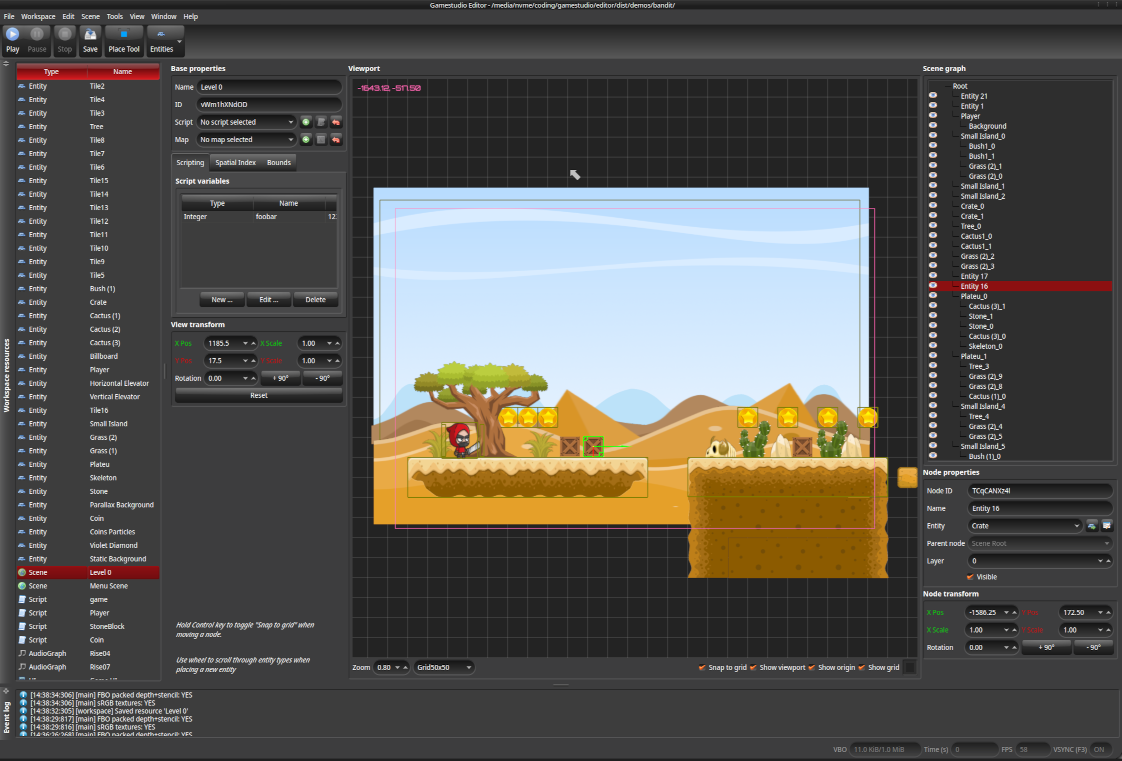Open script editor icon beside the Script dropdown
The width and height of the screenshot is (1122, 761).
click(321, 122)
